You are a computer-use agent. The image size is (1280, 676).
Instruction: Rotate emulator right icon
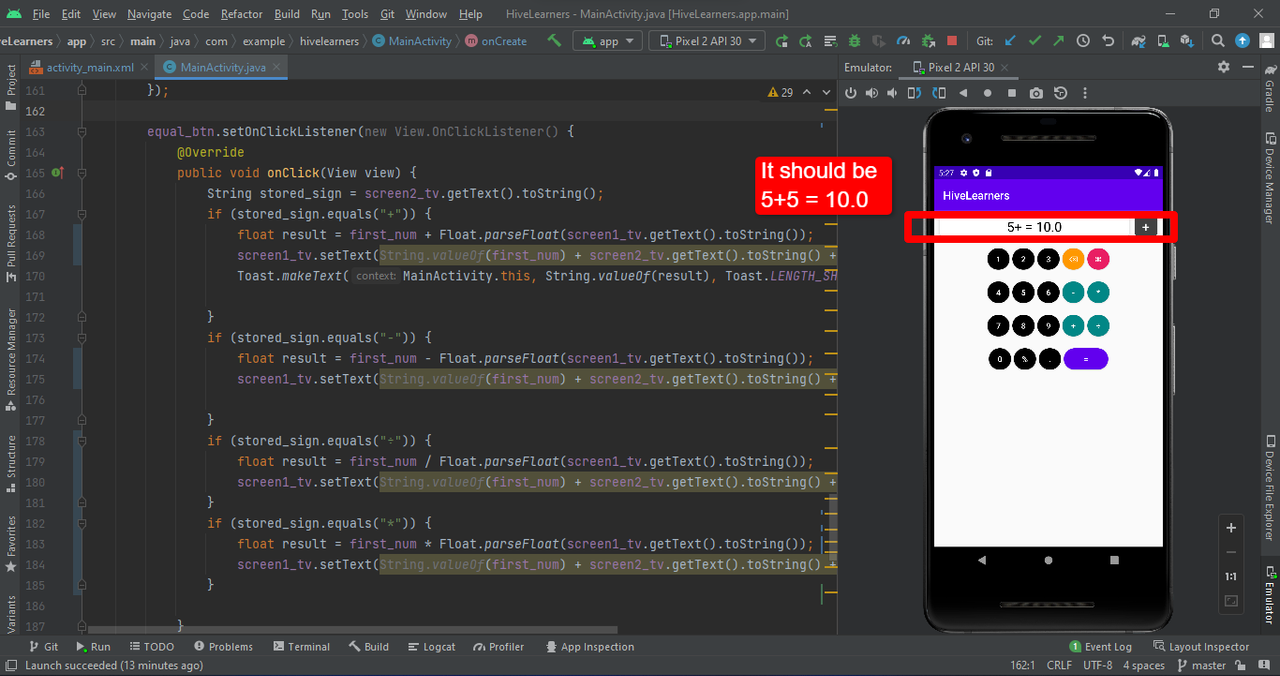pos(938,92)
